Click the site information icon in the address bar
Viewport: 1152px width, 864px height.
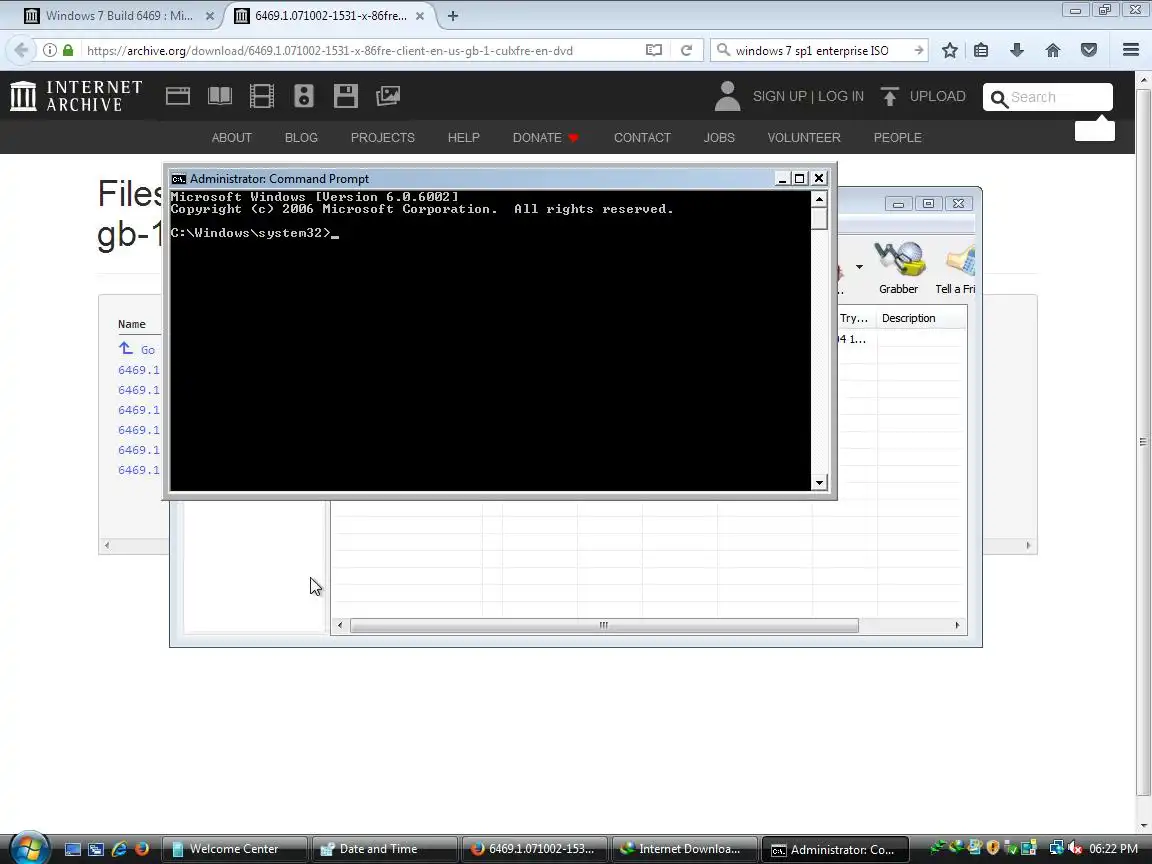pyautogui.click(x=49, y=50)
